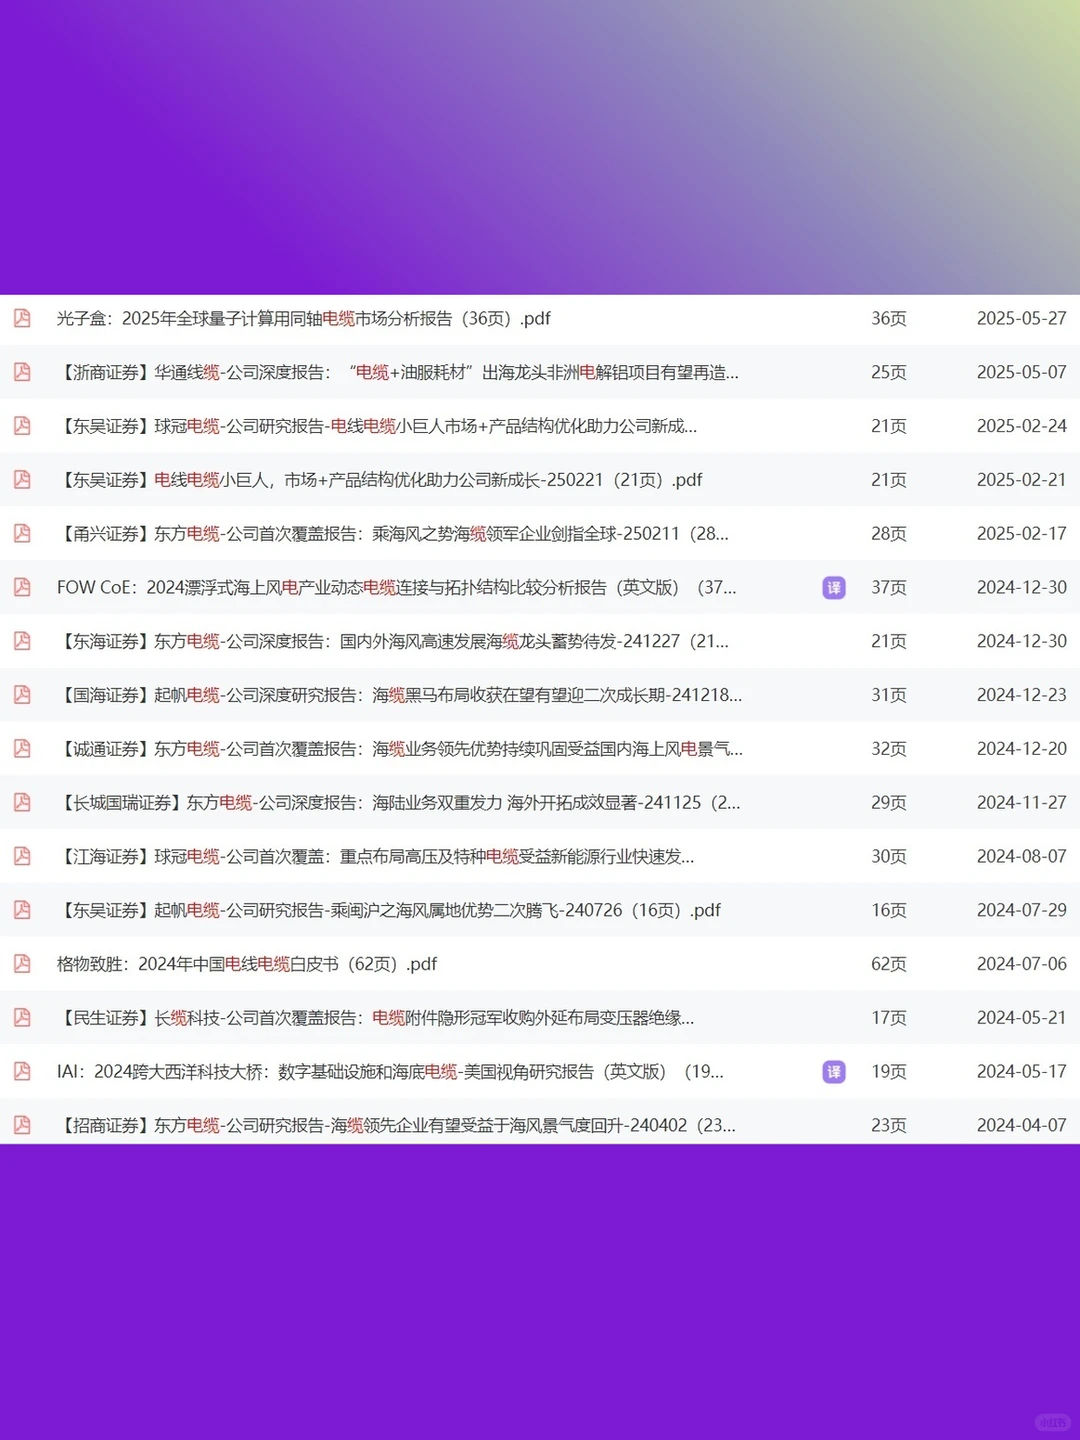Click translate badge on IAI report row
The image size is (1080, 1440).
(x=834, y=1072)
